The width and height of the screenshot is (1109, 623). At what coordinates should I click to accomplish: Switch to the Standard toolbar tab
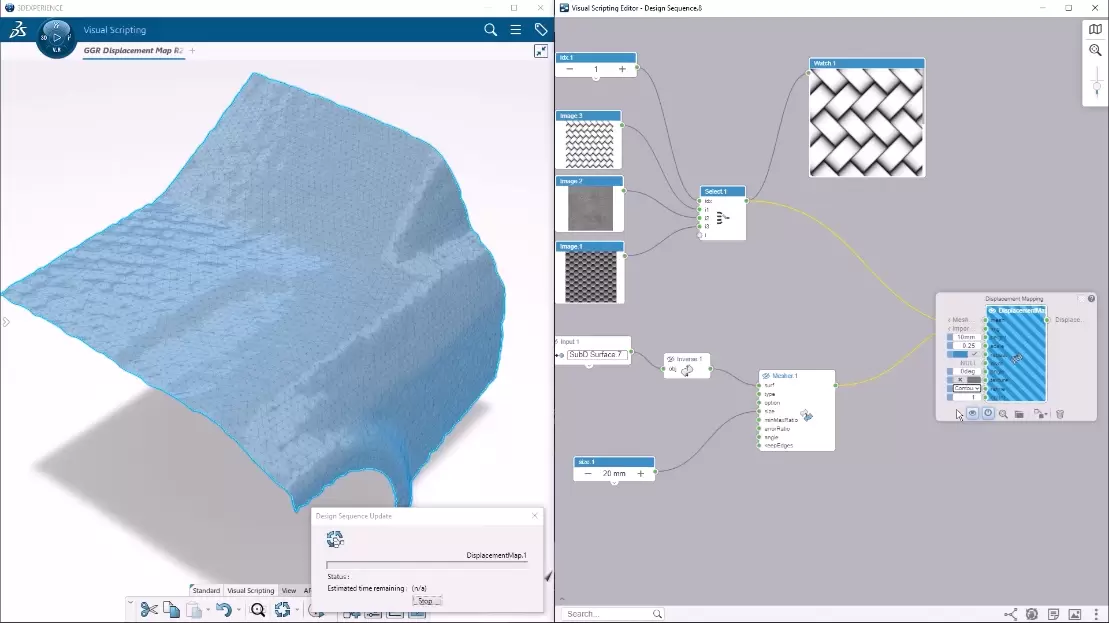pos(206,590)
